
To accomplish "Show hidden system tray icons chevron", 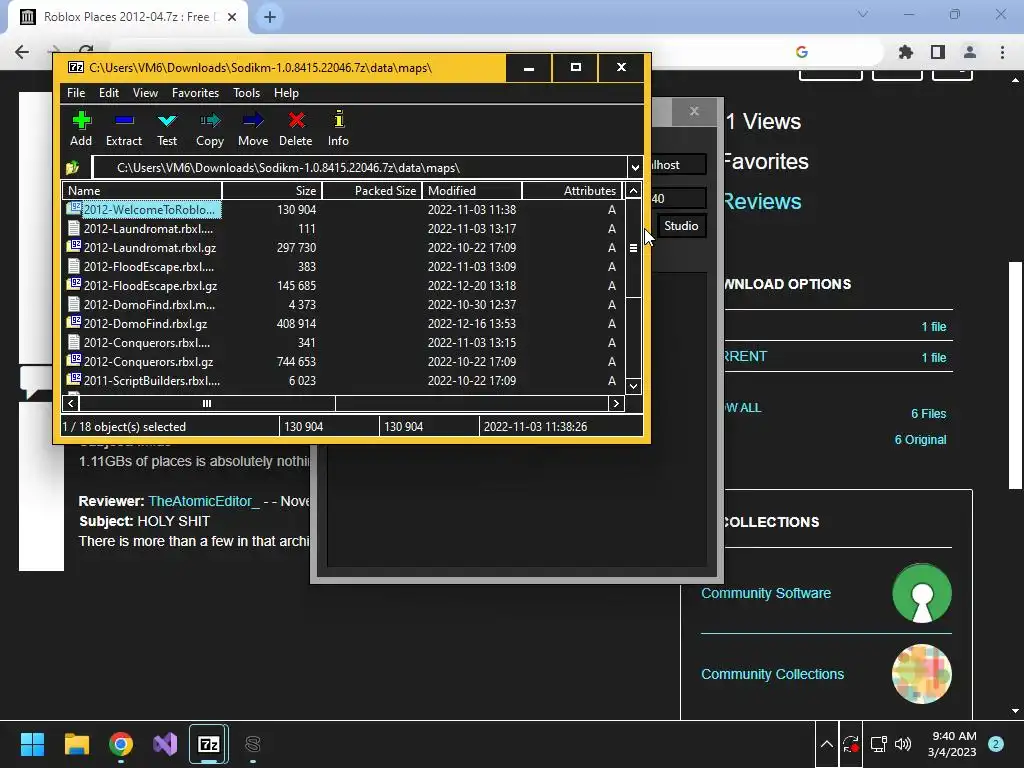I will coord(827,744).
